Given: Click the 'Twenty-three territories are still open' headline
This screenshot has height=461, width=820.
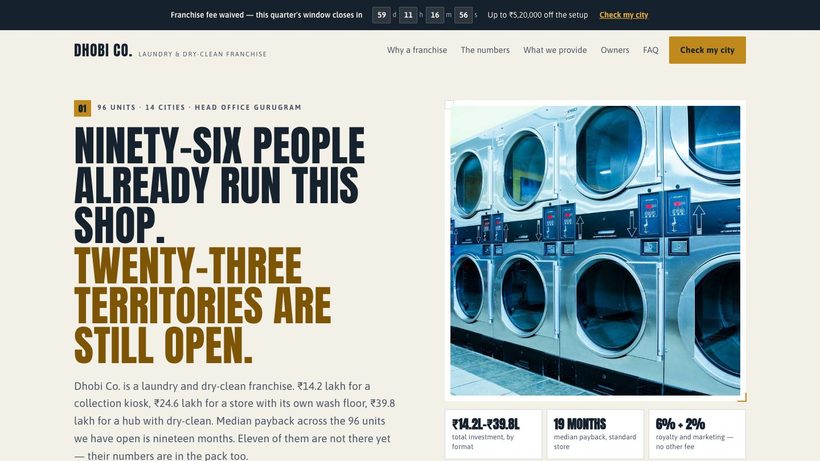Looking at the screenshot, I should pos(203,305).
